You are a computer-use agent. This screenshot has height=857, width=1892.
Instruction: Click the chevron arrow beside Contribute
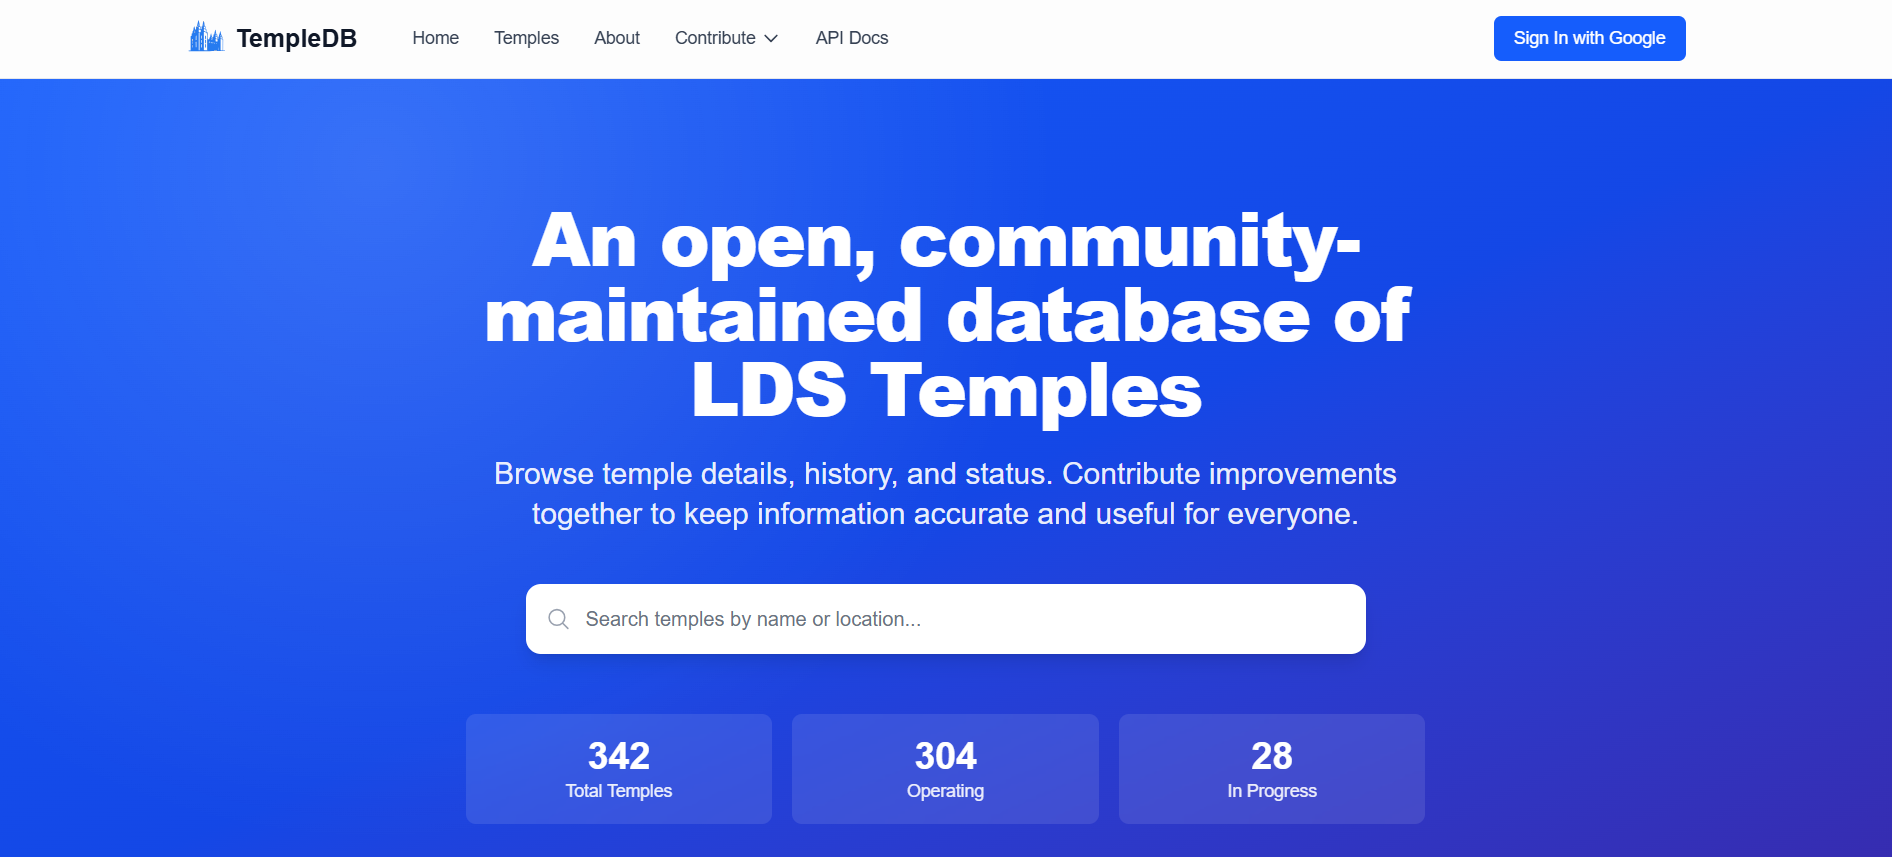771,39
